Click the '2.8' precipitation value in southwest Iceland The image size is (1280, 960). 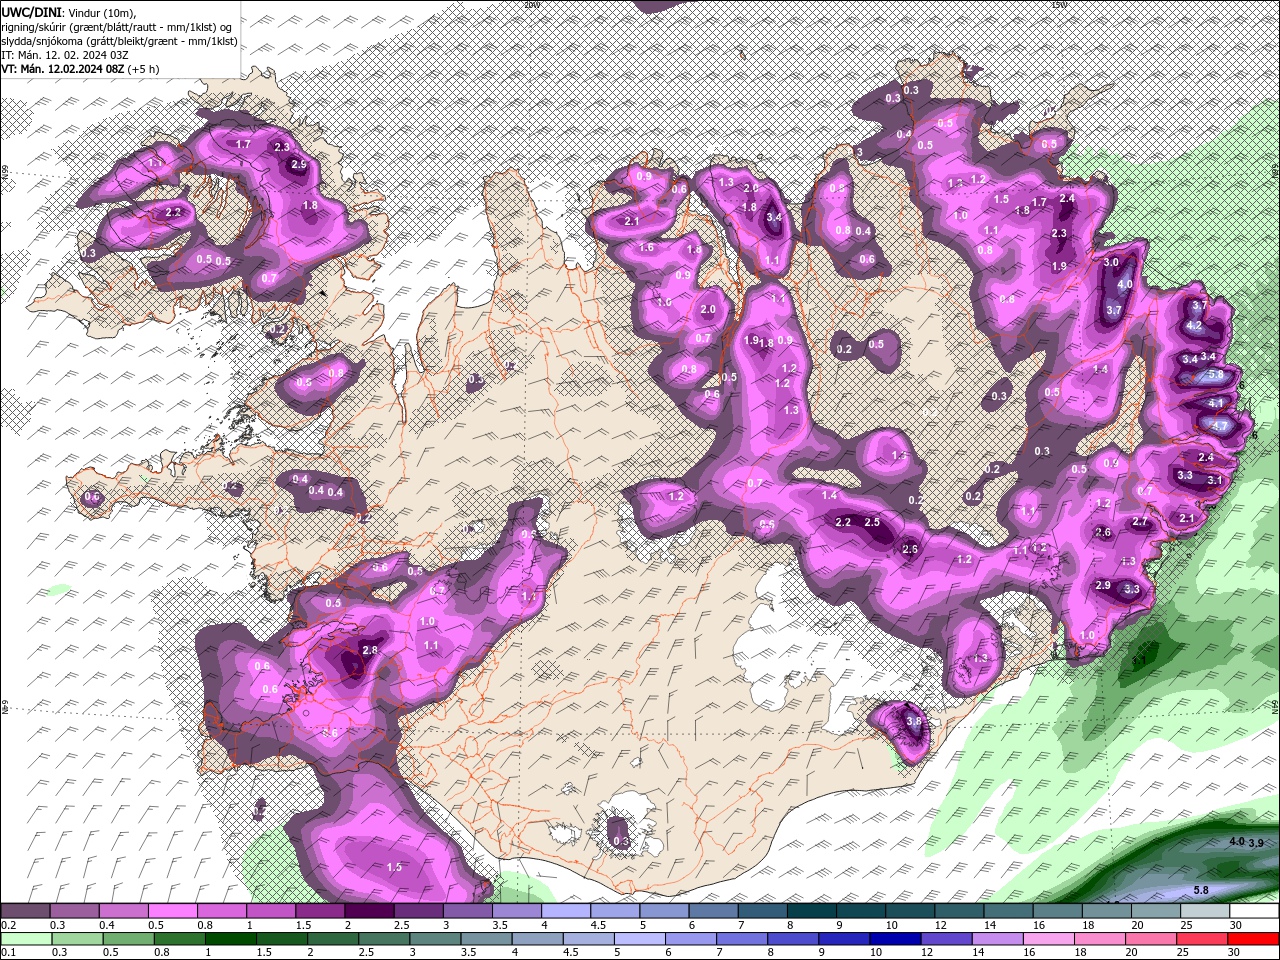point(369,650)
